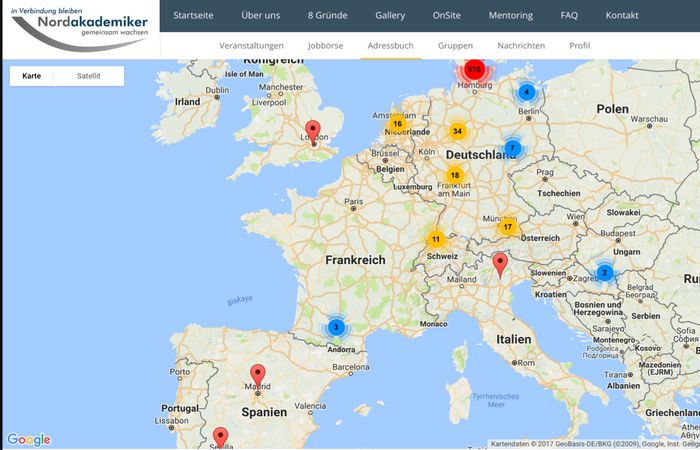Click the Italien country label

(514, 339)
